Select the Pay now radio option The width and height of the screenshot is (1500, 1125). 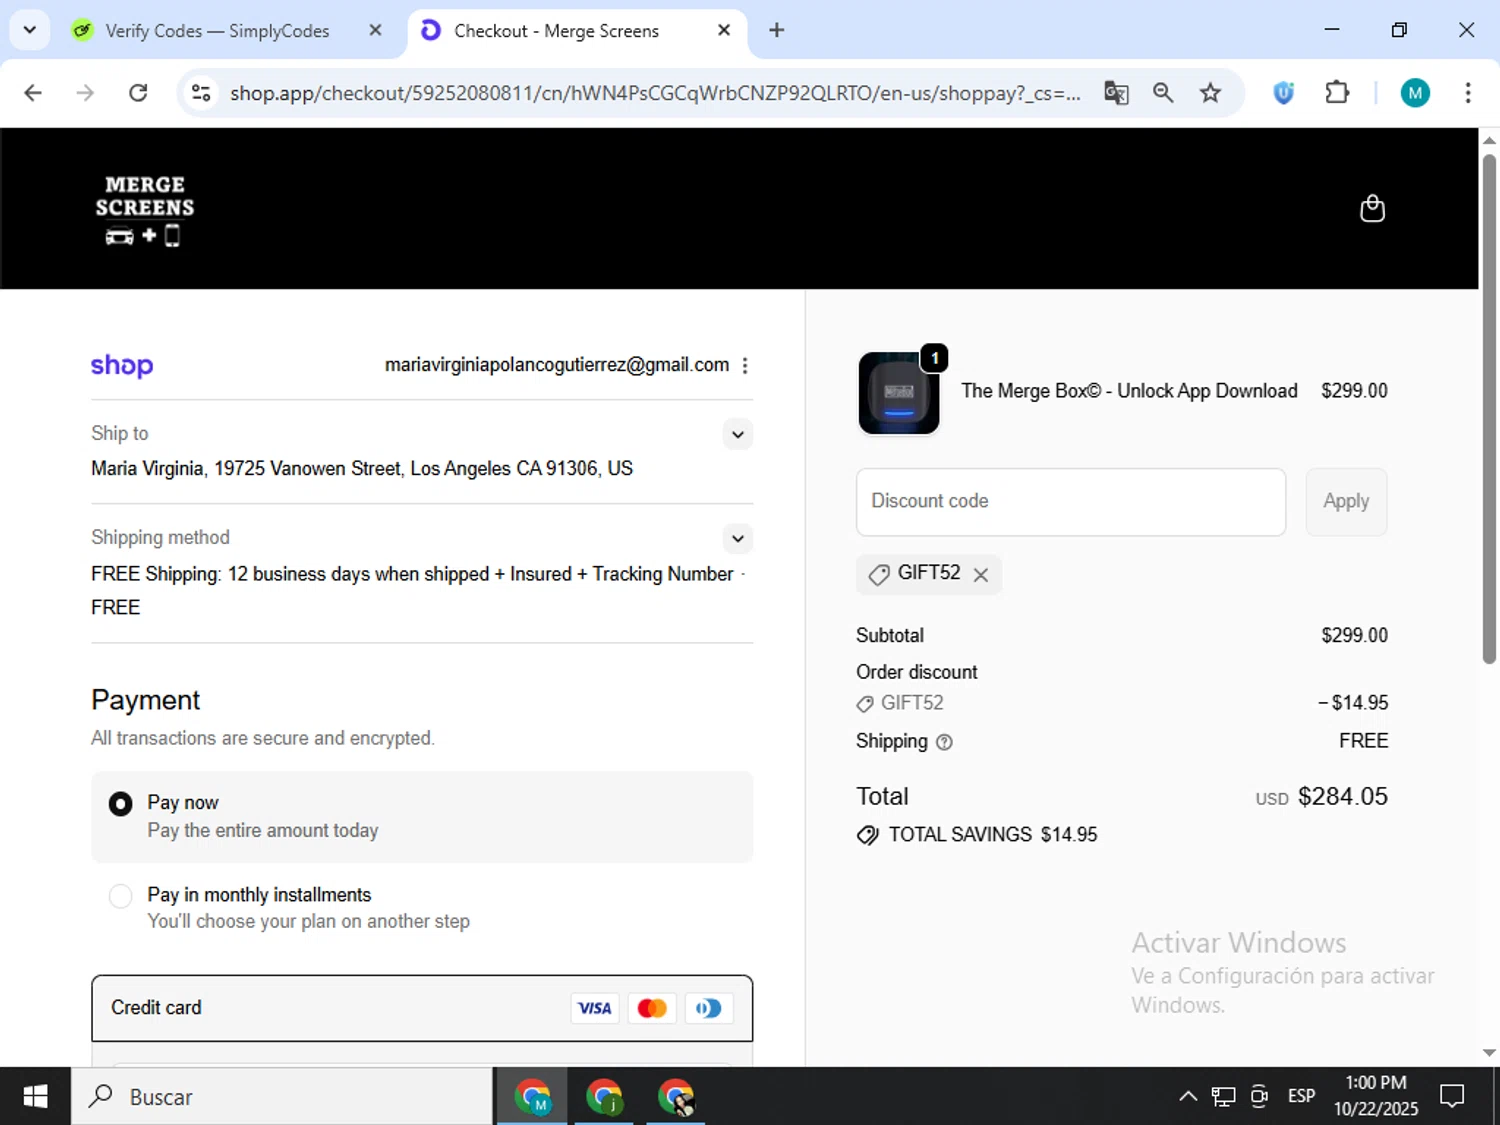(120, 804)
